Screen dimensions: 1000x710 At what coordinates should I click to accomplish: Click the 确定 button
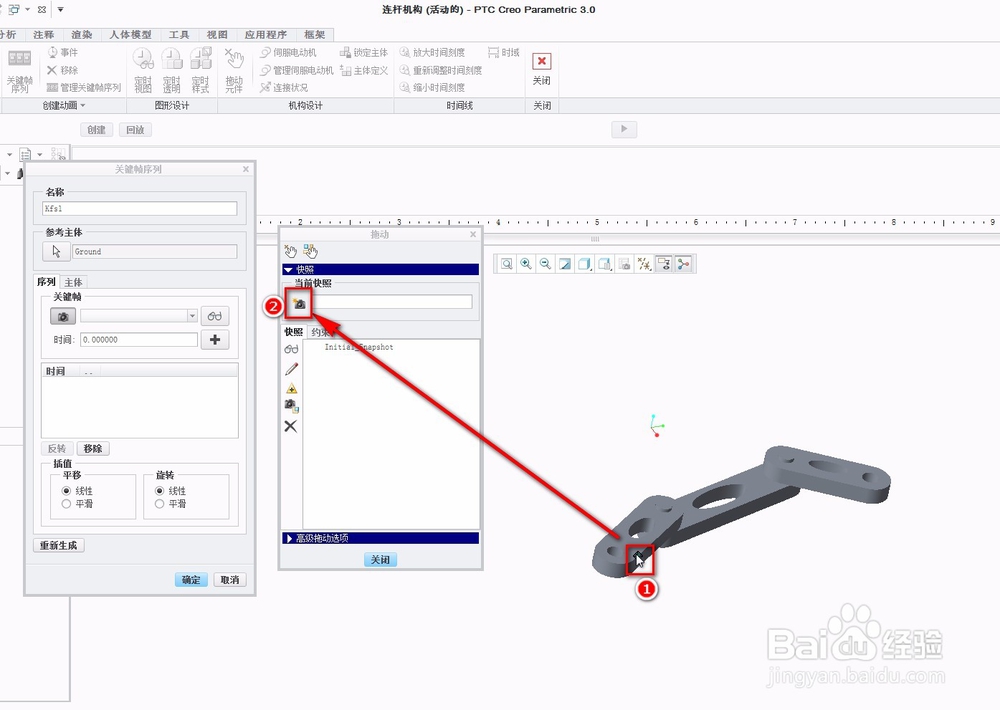pyautogui.click(x=191, y=580)
